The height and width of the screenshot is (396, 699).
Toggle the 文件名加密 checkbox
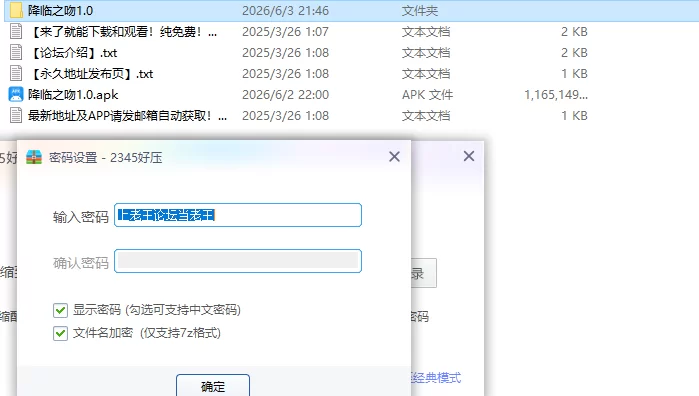(60, 333)
